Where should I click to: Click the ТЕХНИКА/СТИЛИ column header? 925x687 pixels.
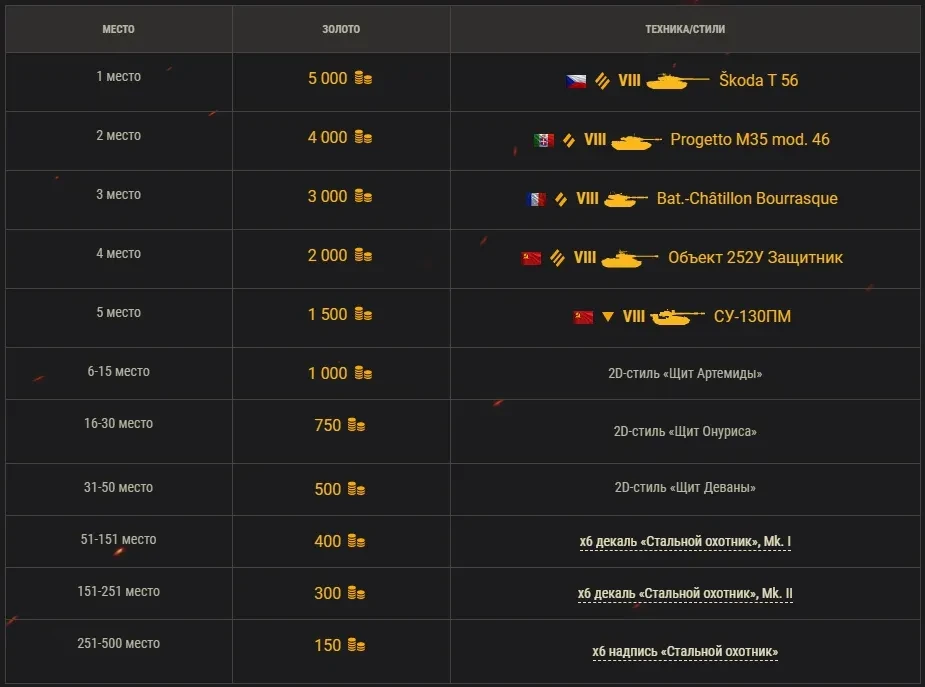685,29
